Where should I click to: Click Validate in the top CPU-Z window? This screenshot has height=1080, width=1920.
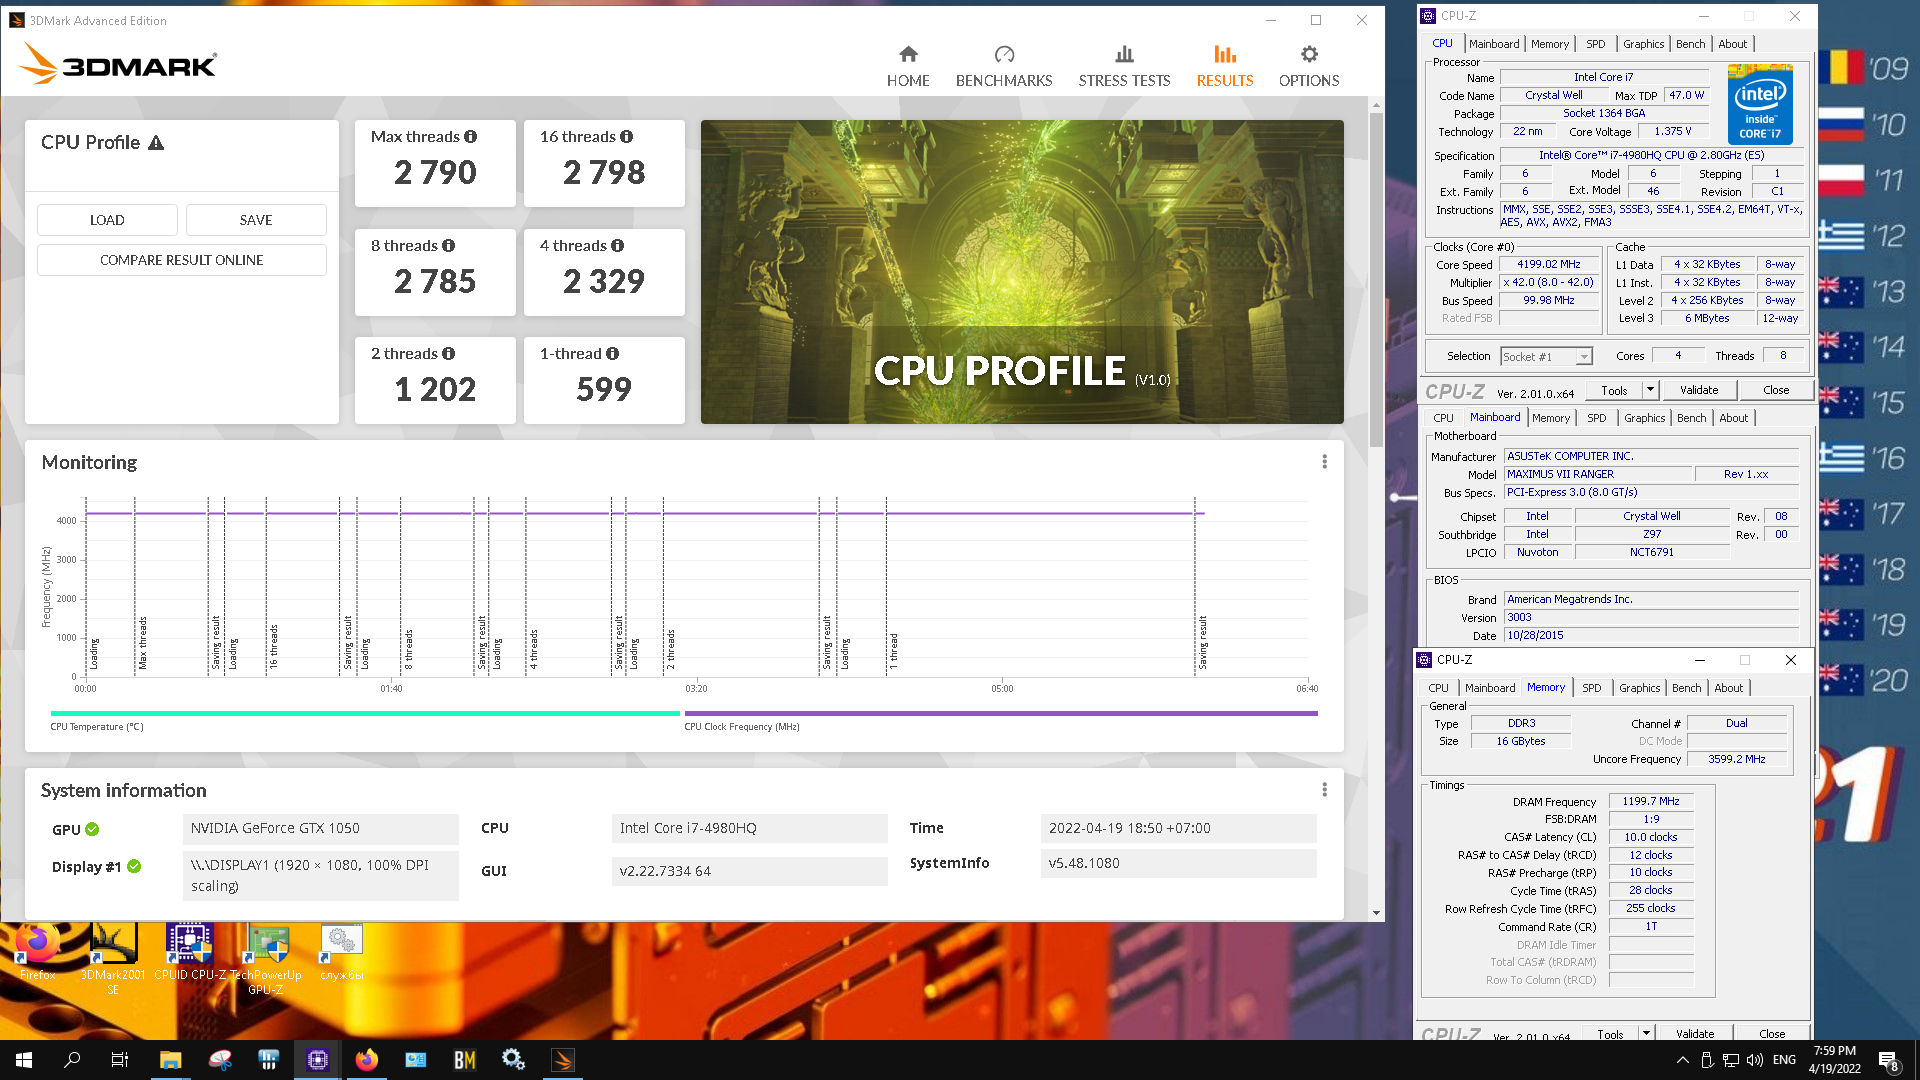pos(1698,390)
